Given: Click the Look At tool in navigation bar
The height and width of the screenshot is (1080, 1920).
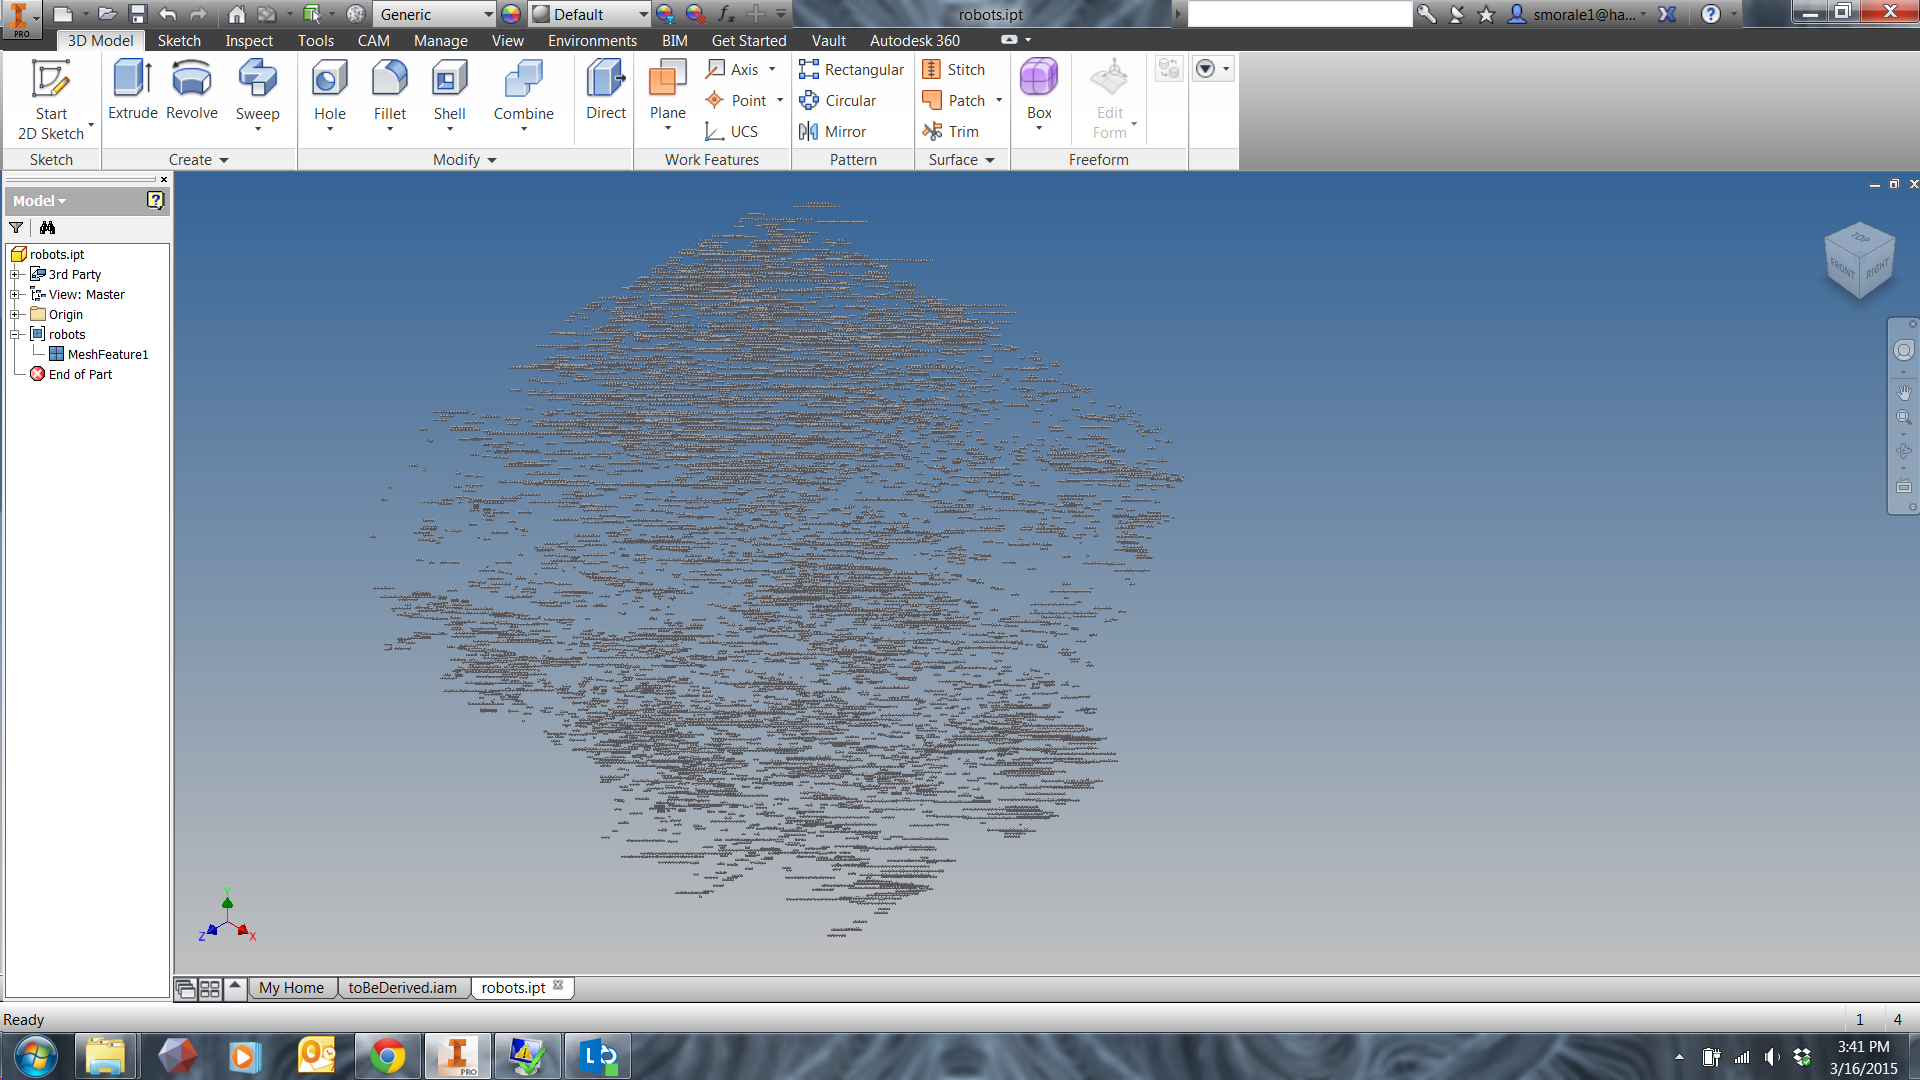Looking at the screenshot, I should coord(1904,487).
